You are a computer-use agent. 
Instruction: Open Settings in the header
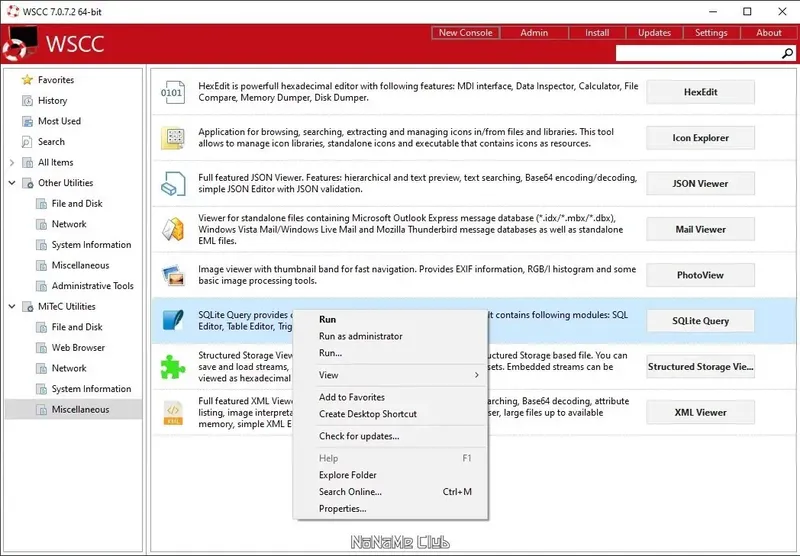(x=711, y=33)
